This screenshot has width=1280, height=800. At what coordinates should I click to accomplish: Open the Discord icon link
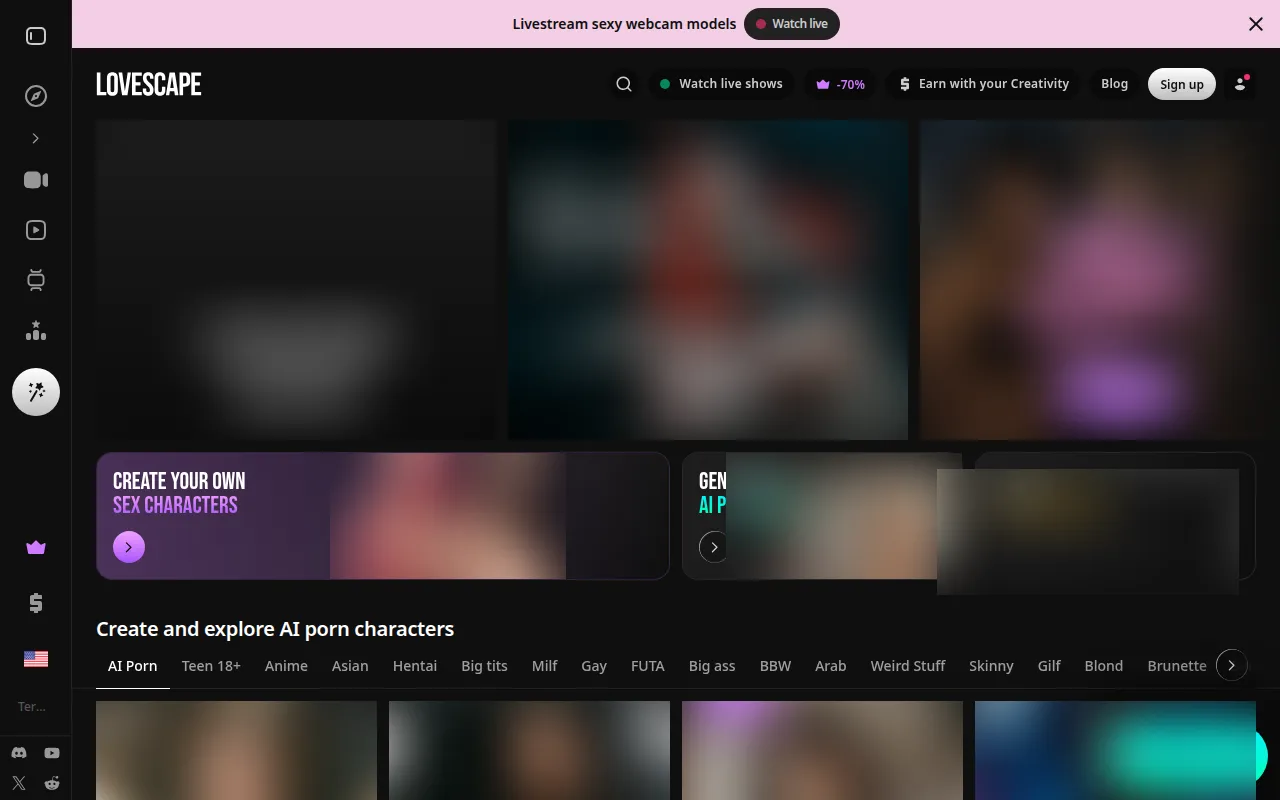[19, 752]
